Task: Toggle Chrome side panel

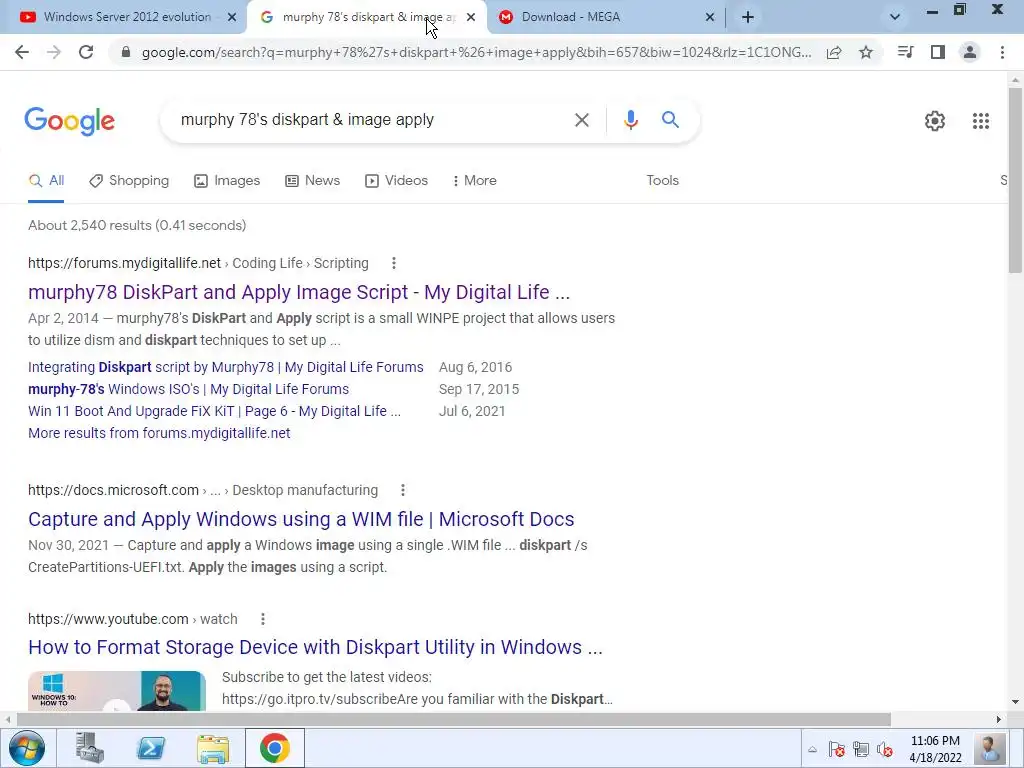Action: click(938, 52)
